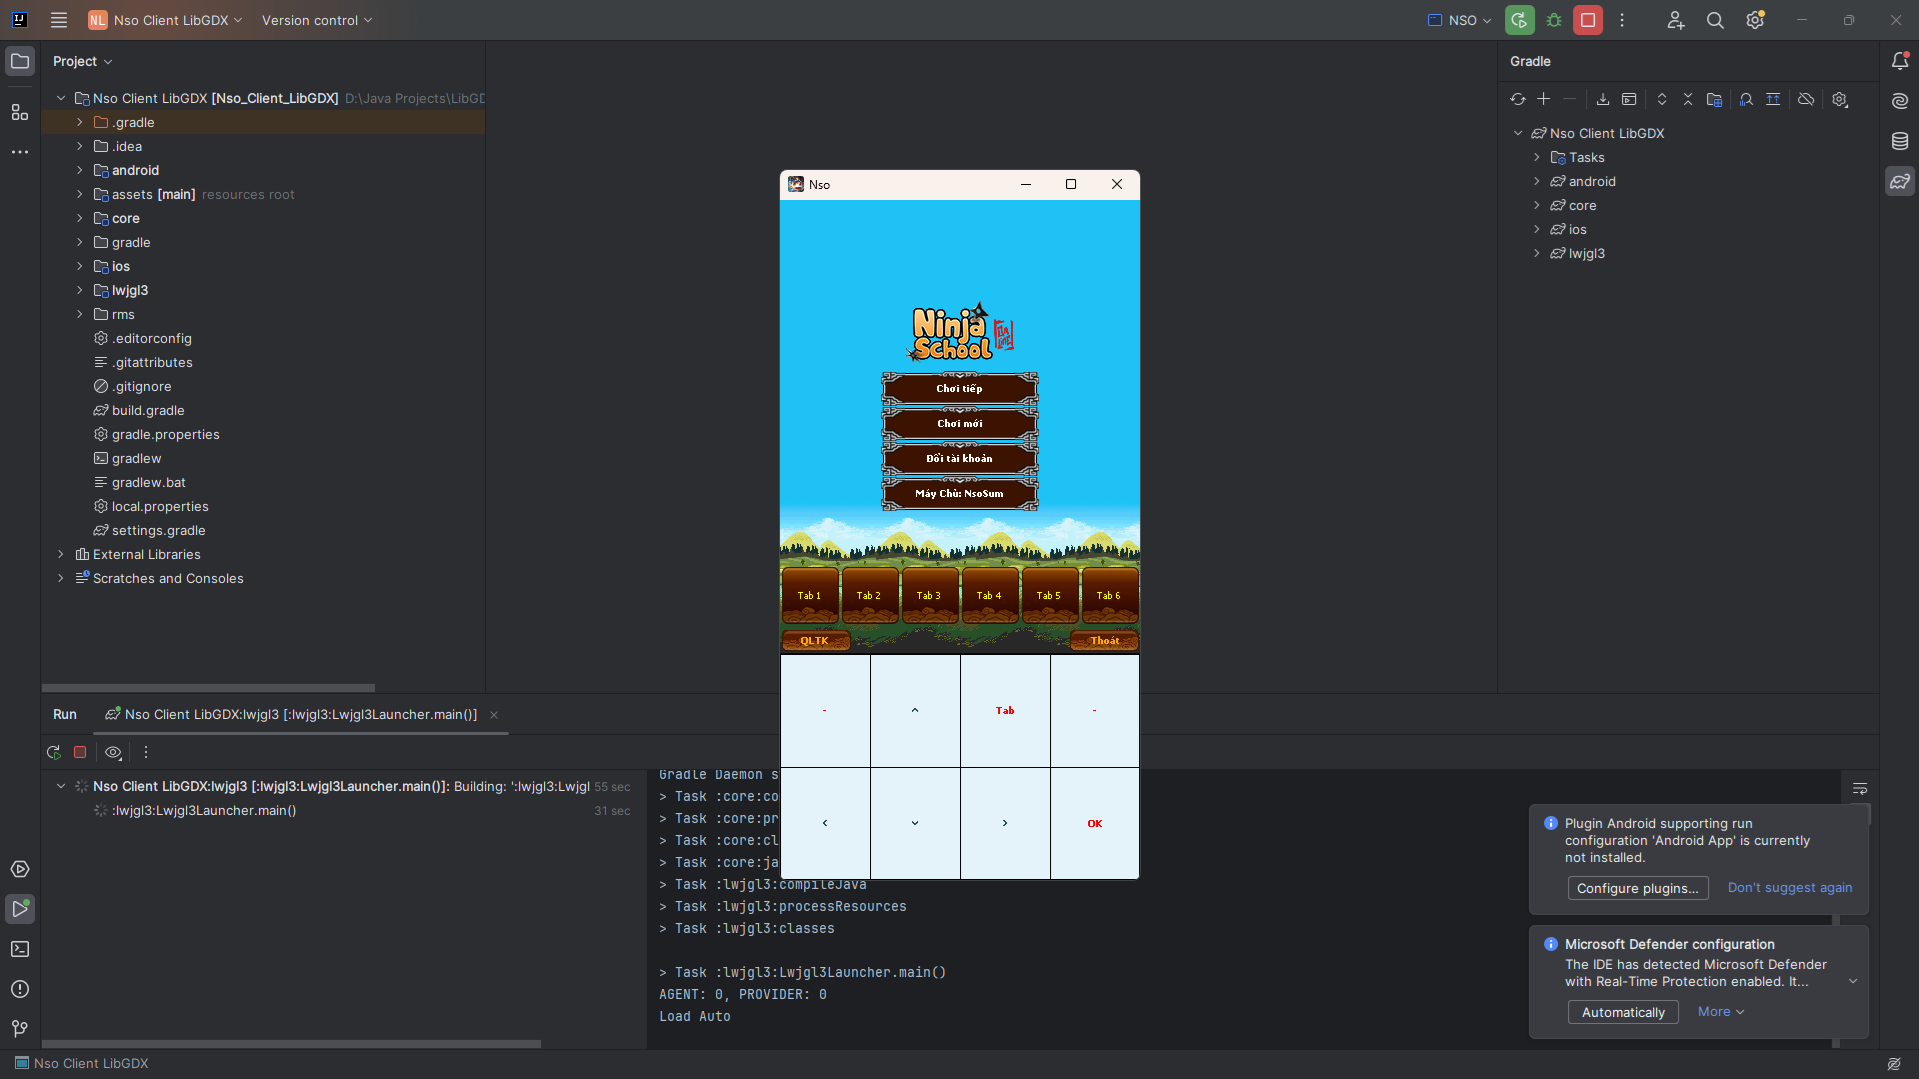
Task: Click Don't suggest again link
Action: pyautogui.click(x=1790, y=888)
